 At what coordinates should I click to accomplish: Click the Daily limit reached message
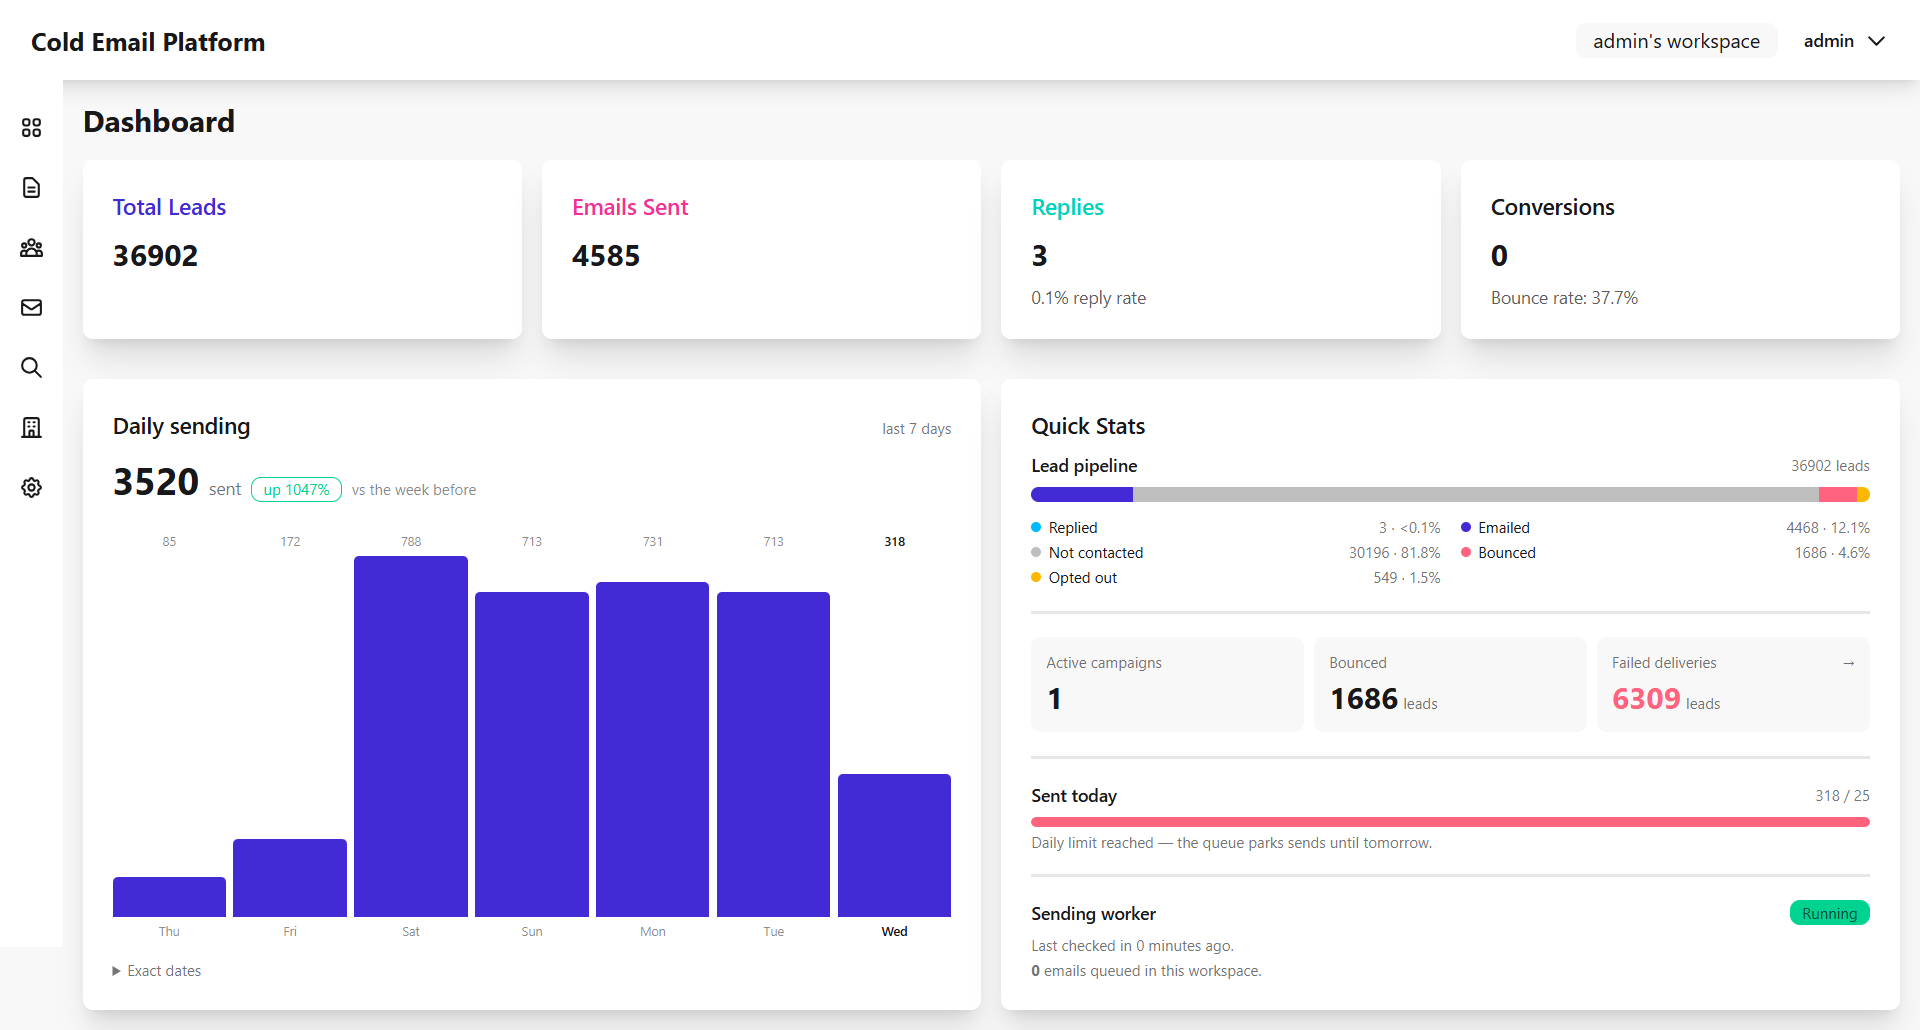coord(1231,843)
